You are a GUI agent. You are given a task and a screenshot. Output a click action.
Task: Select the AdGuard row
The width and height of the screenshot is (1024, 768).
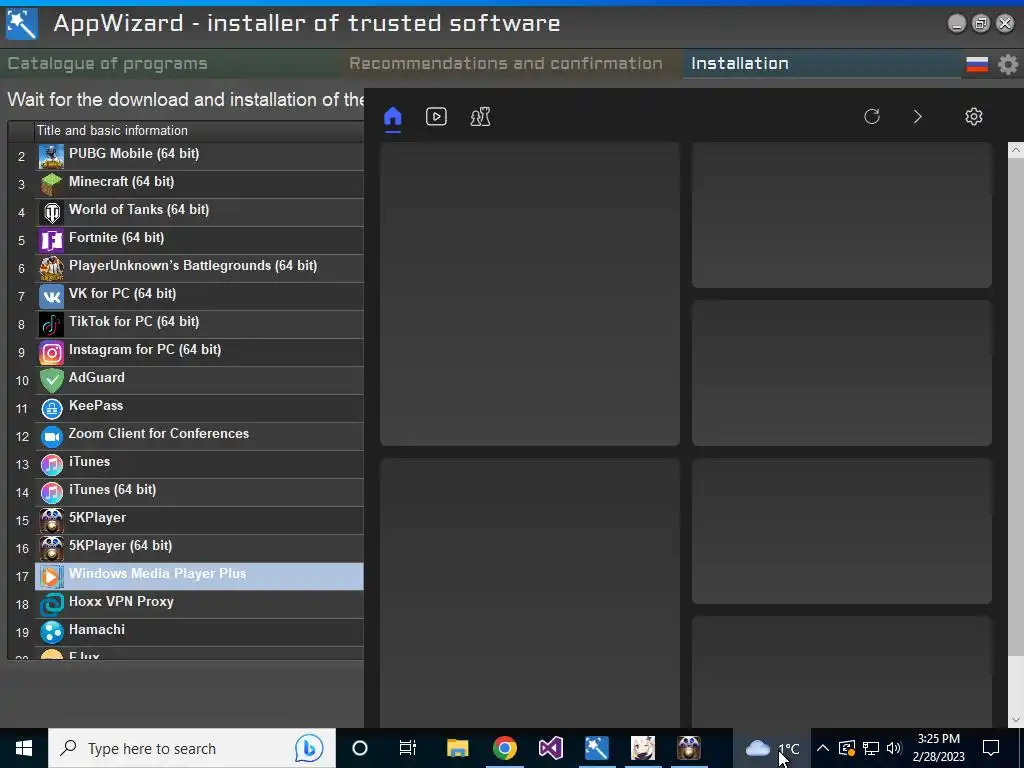(199, 381)
